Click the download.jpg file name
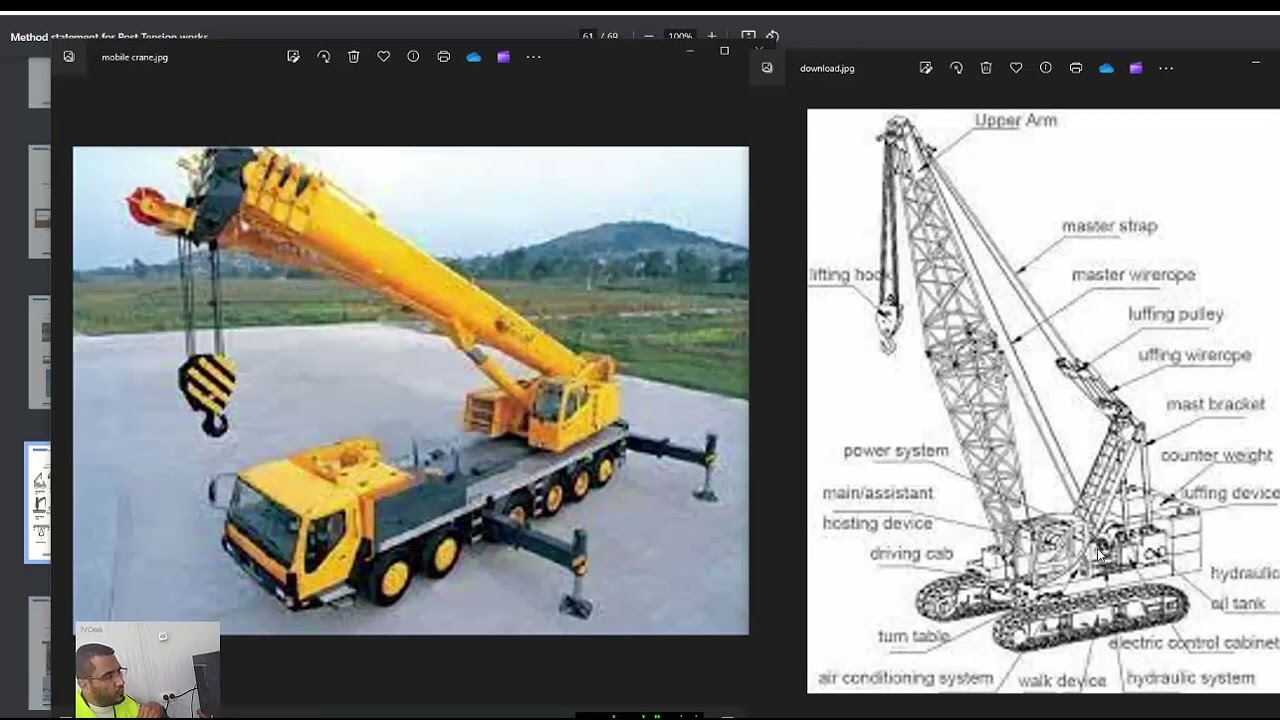The width and height of the screenshot is (1280, 720). (827, 68)
